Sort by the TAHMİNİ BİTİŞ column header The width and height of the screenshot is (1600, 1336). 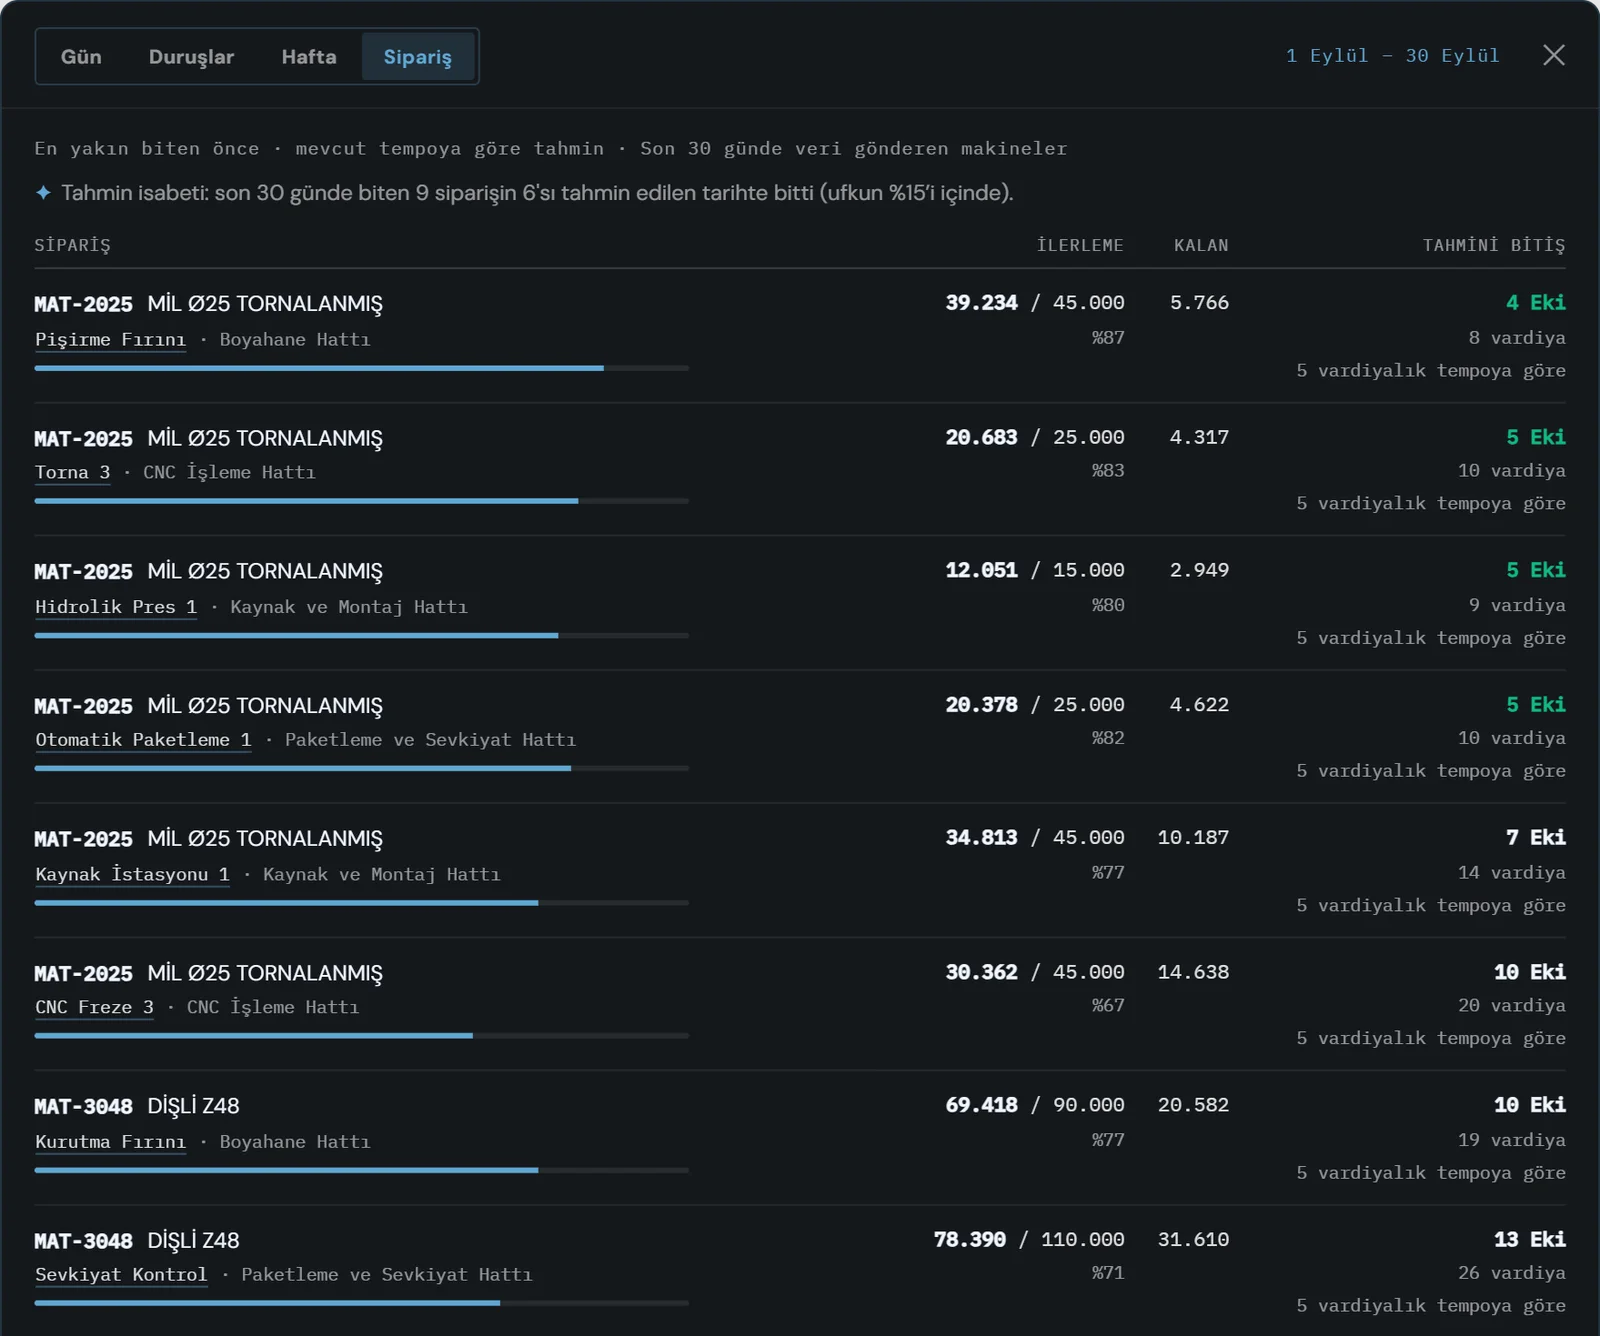click(1494, 245)
